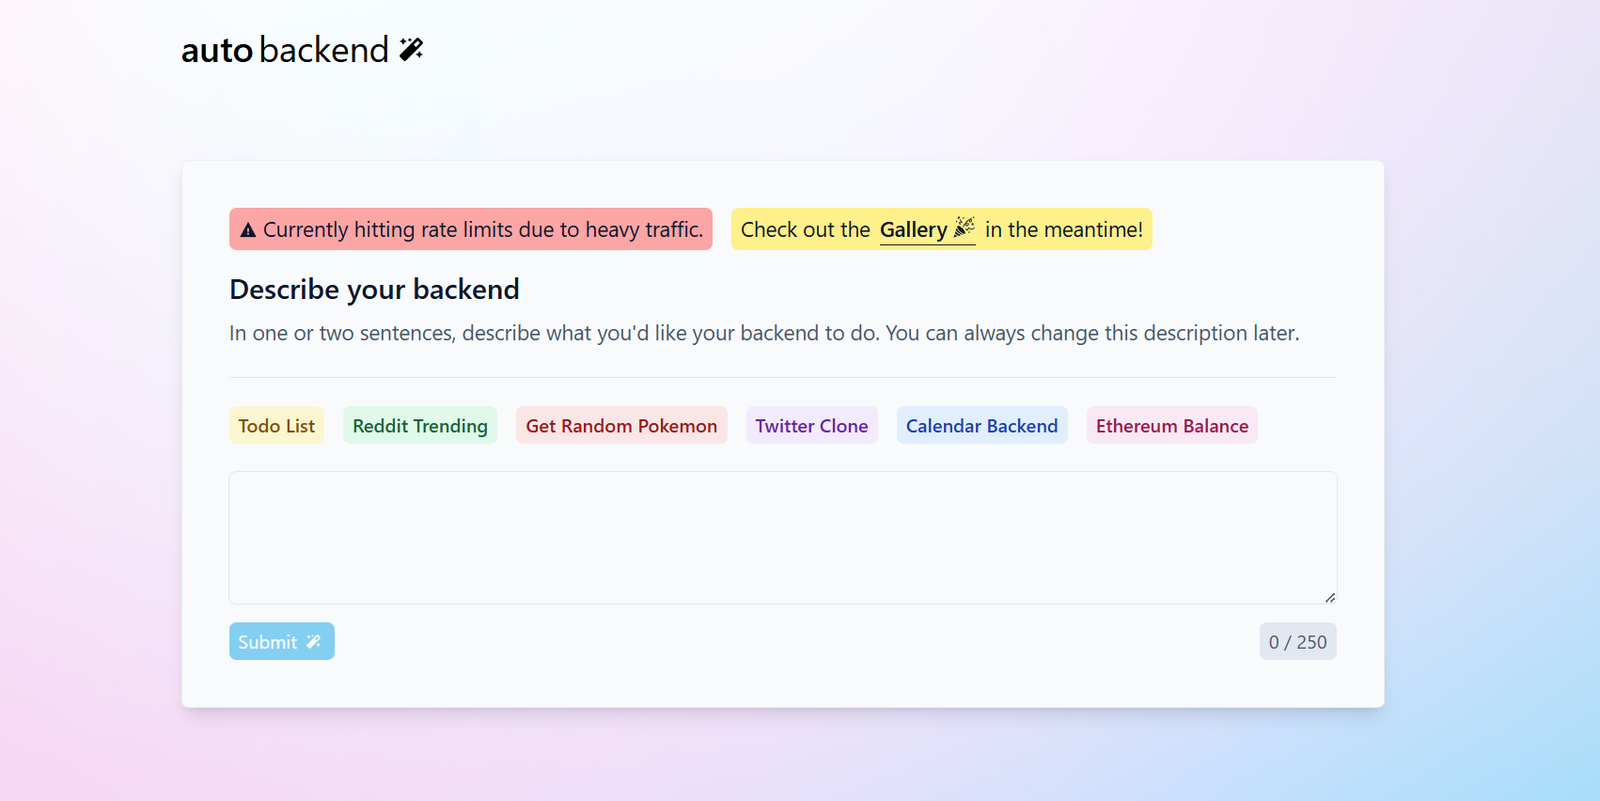Screen dimensions: 1600x801
Task: Click the wand icon inside the Submit button
Action: tap(314, 642)
